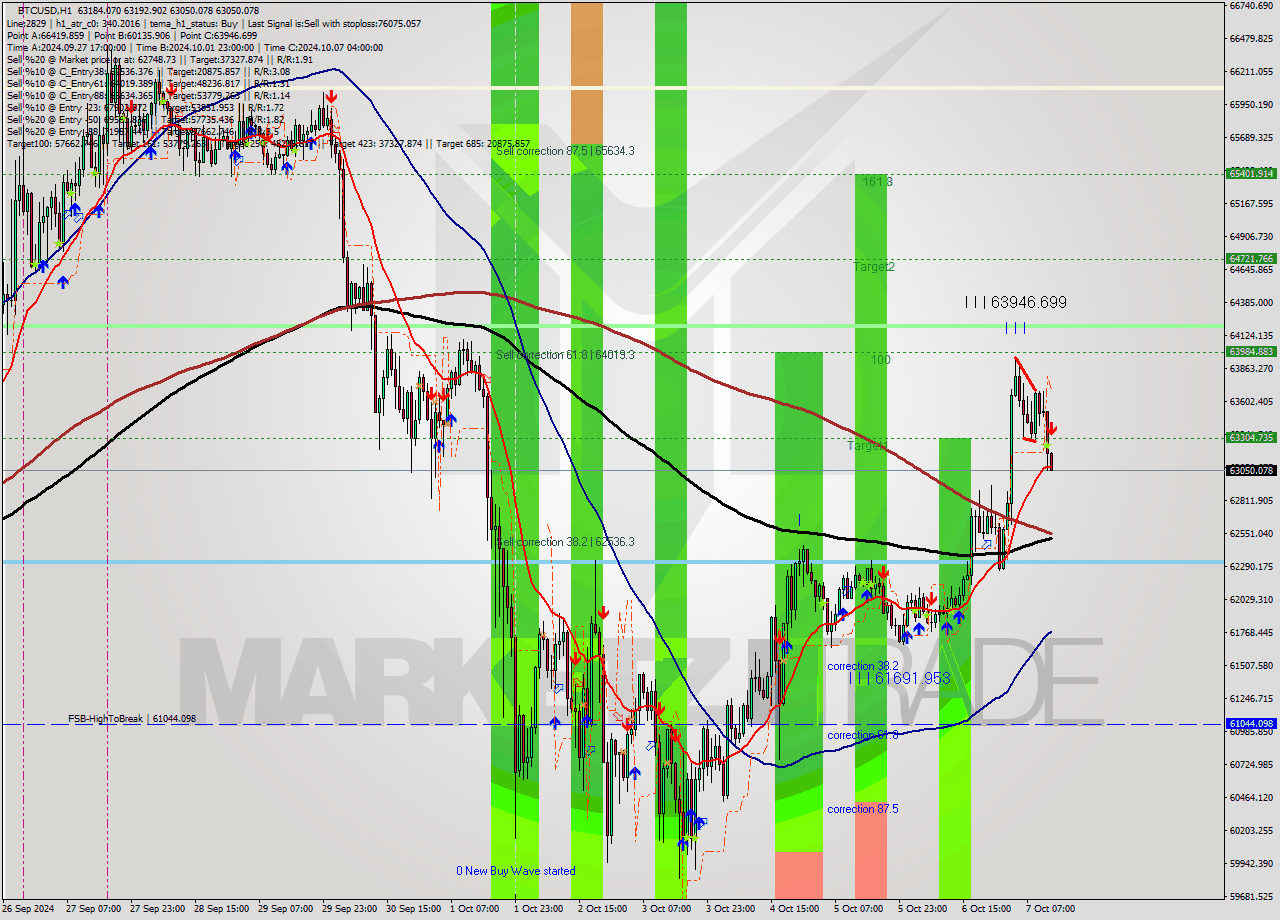Click the 'Sell correction 61.8 | 64019.3' label
The width and height of the screenshot is (1280, 920).
point(565,355)
